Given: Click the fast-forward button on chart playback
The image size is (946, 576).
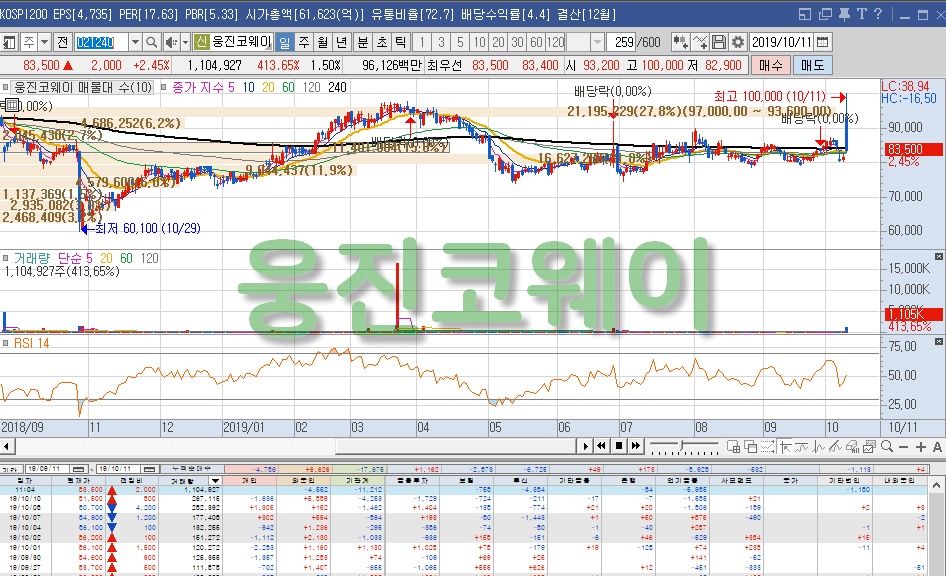Looking at the screenshot, I should tap(636, 446).
